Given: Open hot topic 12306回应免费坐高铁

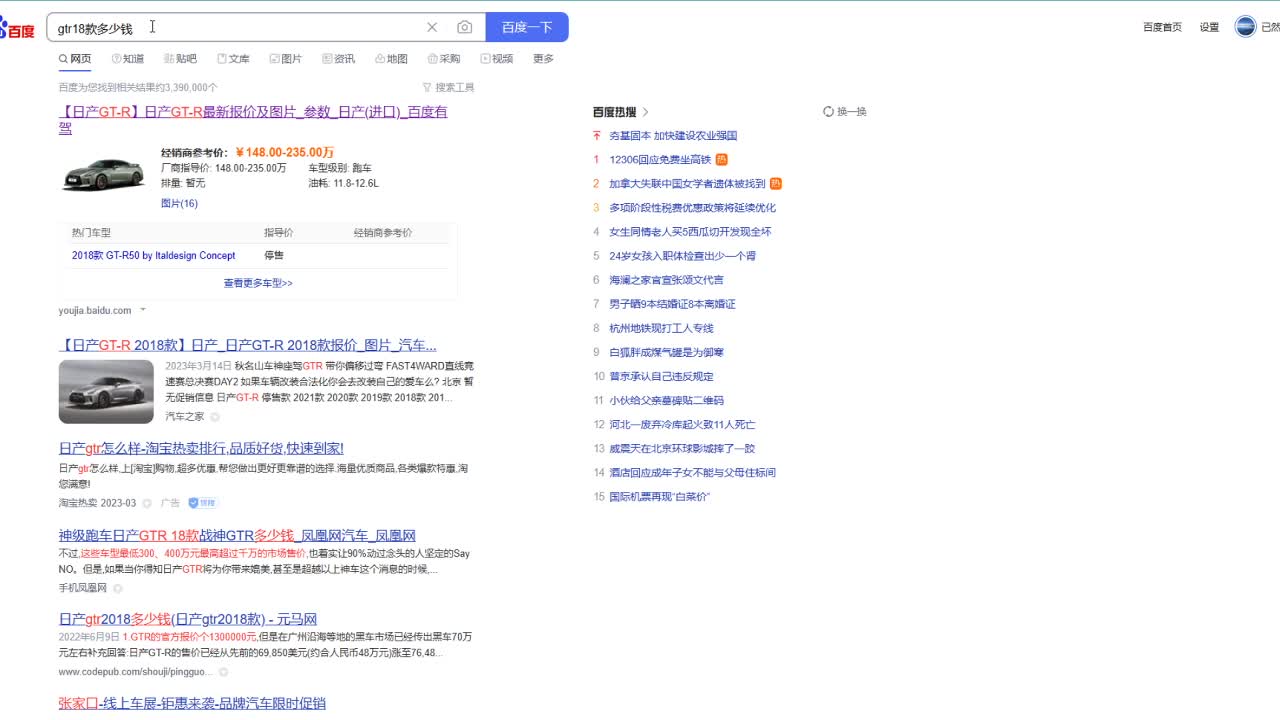Looking at the screenshot, I should coord(660,159).
